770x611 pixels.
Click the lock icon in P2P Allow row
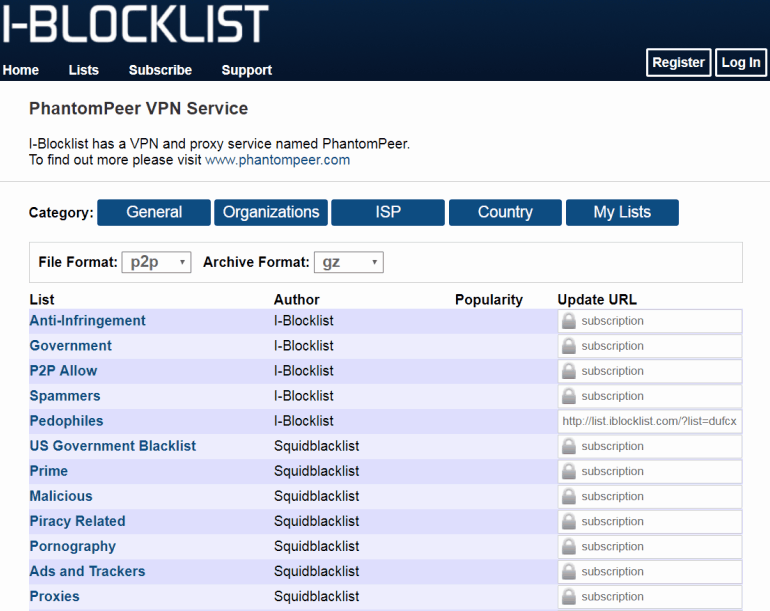pyautogui.click(x=569, y=371)
